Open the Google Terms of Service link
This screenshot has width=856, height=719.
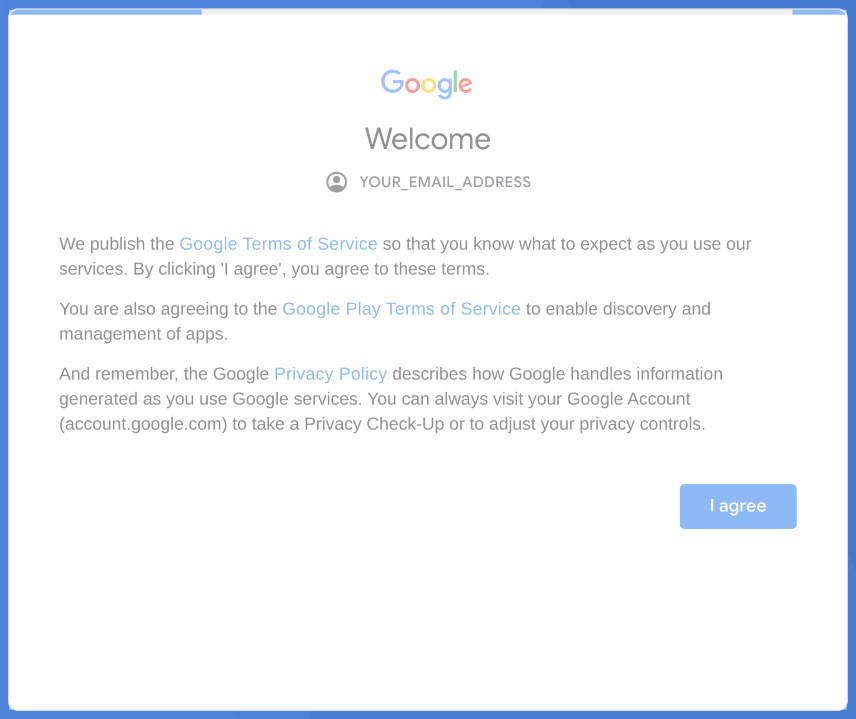[x=278, y=243]
